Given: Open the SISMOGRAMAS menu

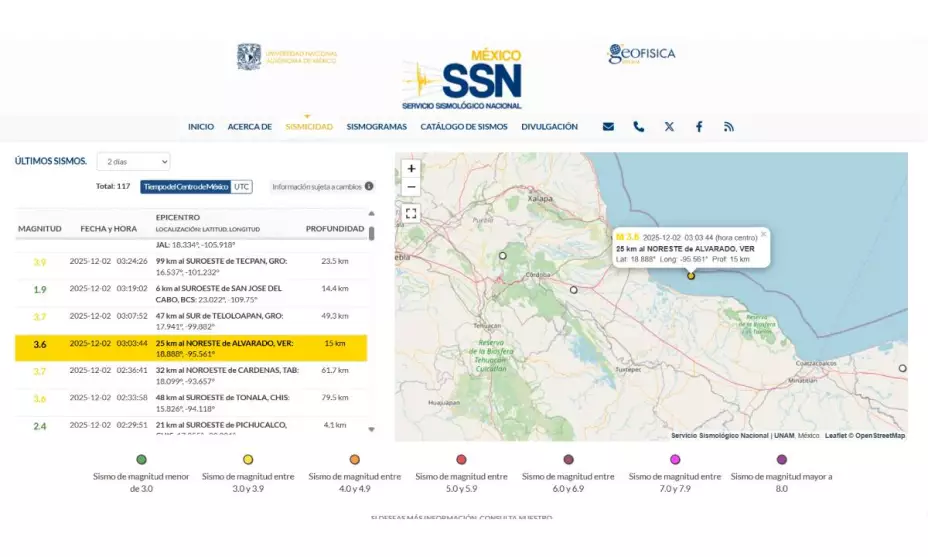Looking at the screenshot, I should click(376, 127).
